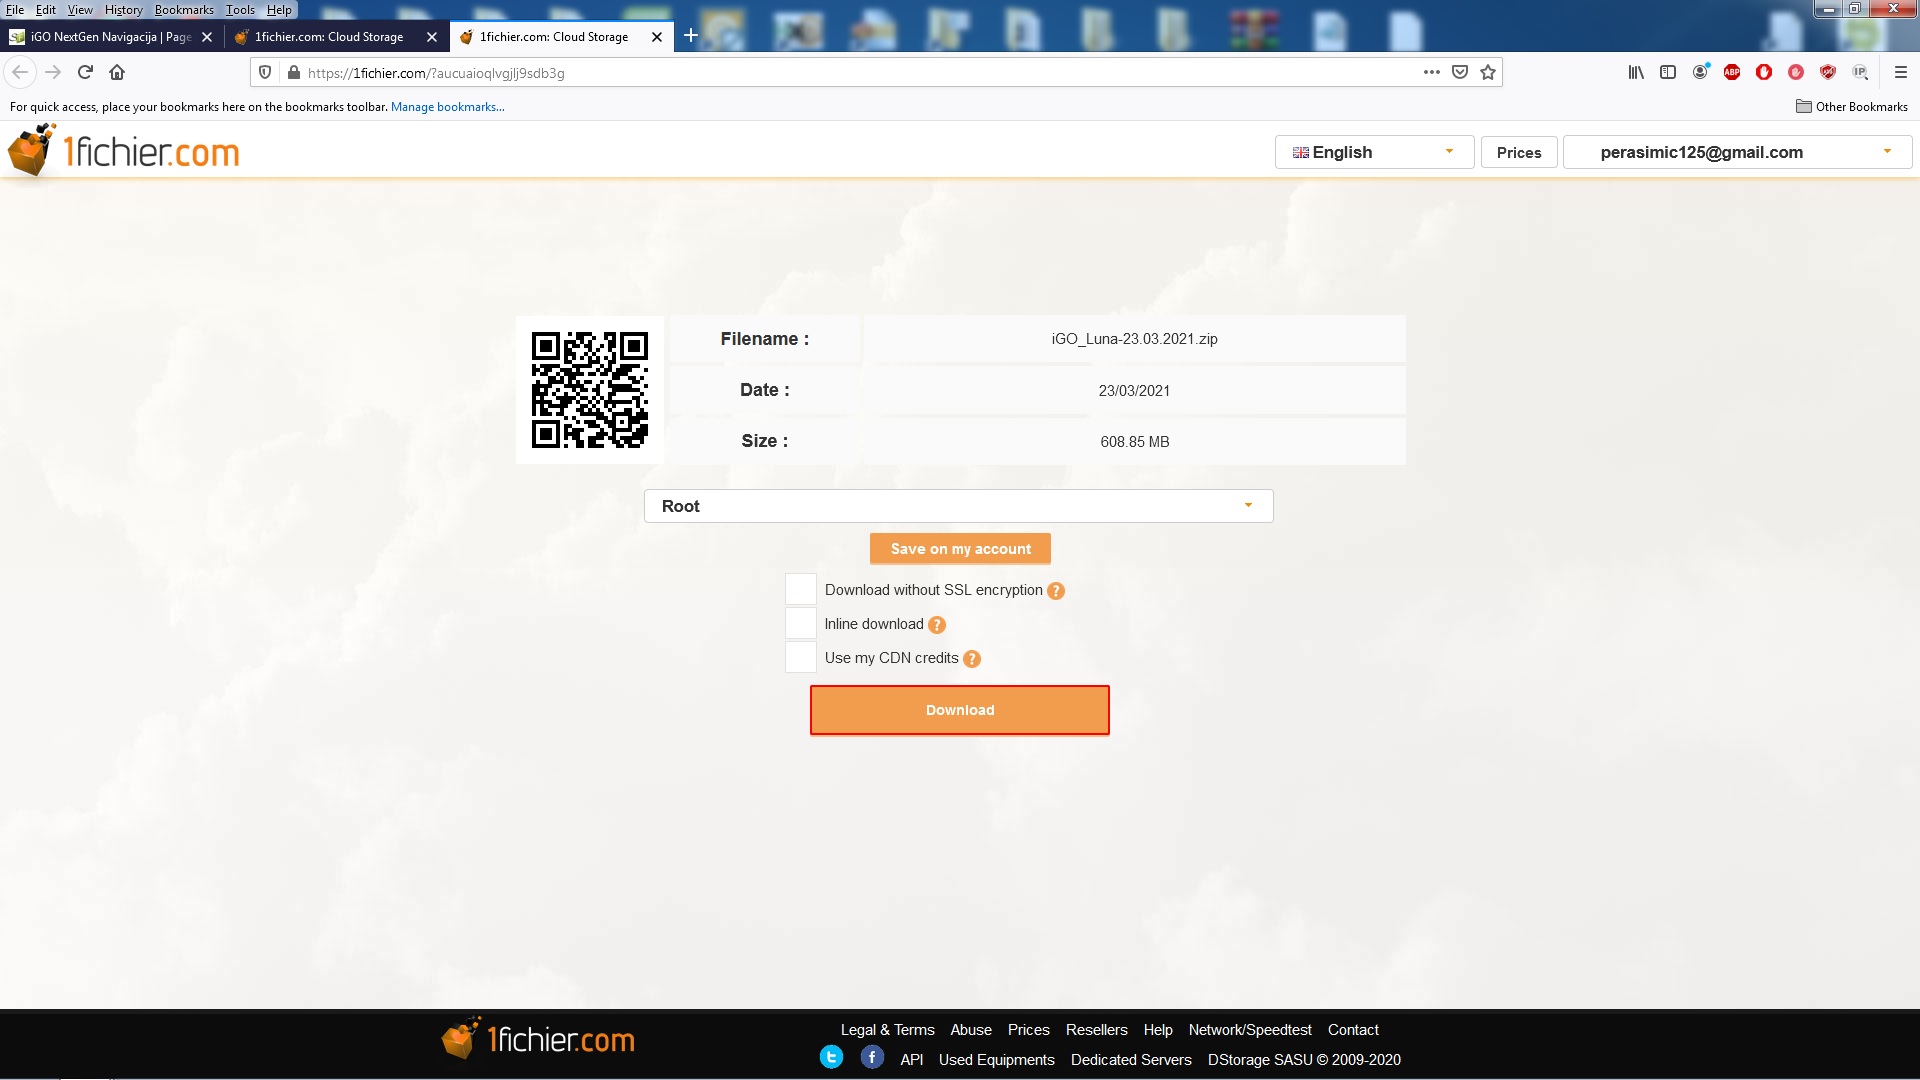This screenshot has height=1080, width=1920.
Task: Open the Root folder dropdown
Action: pos(958,506)
